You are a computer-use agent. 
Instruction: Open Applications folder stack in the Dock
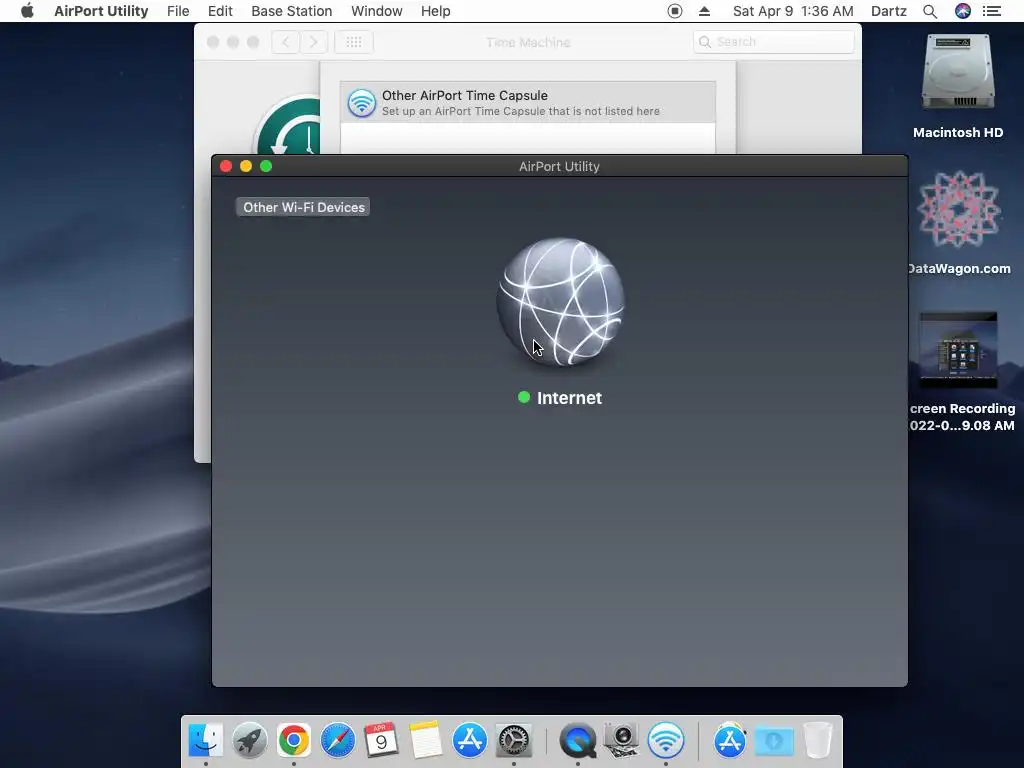point(729,740)
